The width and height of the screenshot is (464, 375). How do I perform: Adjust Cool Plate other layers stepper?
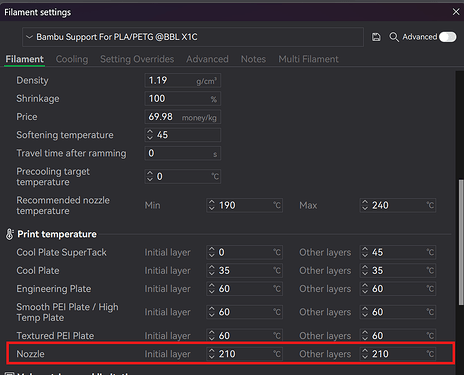[365, 271]
